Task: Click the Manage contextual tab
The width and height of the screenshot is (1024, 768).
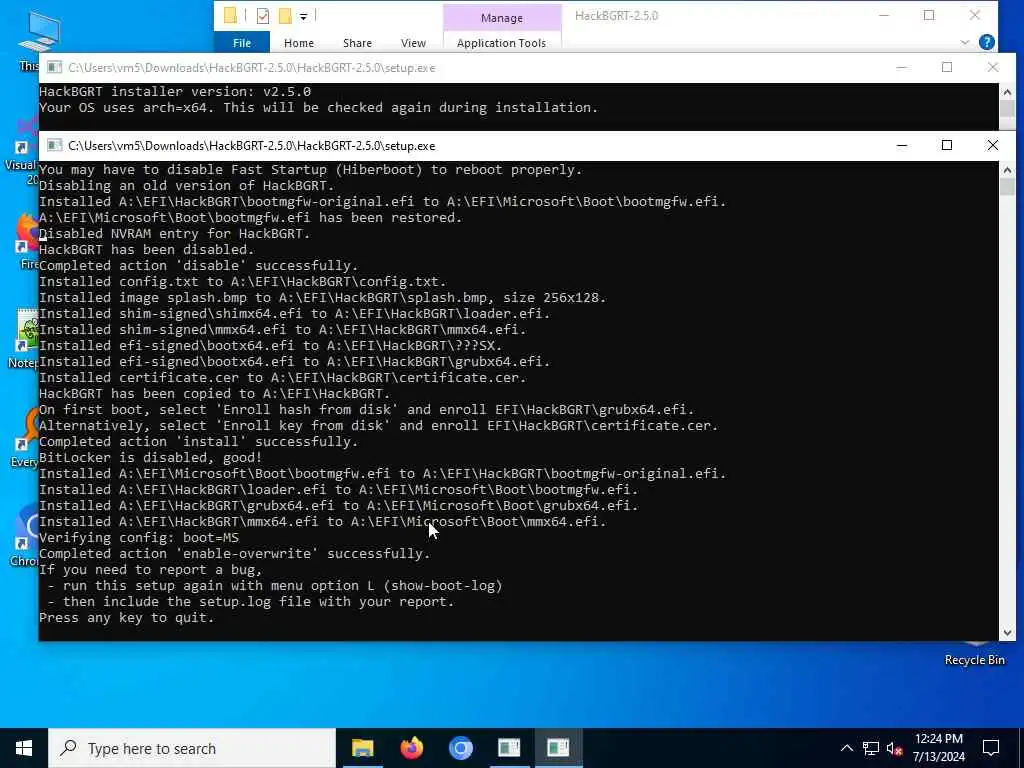Action: click(x=502, y=18)
